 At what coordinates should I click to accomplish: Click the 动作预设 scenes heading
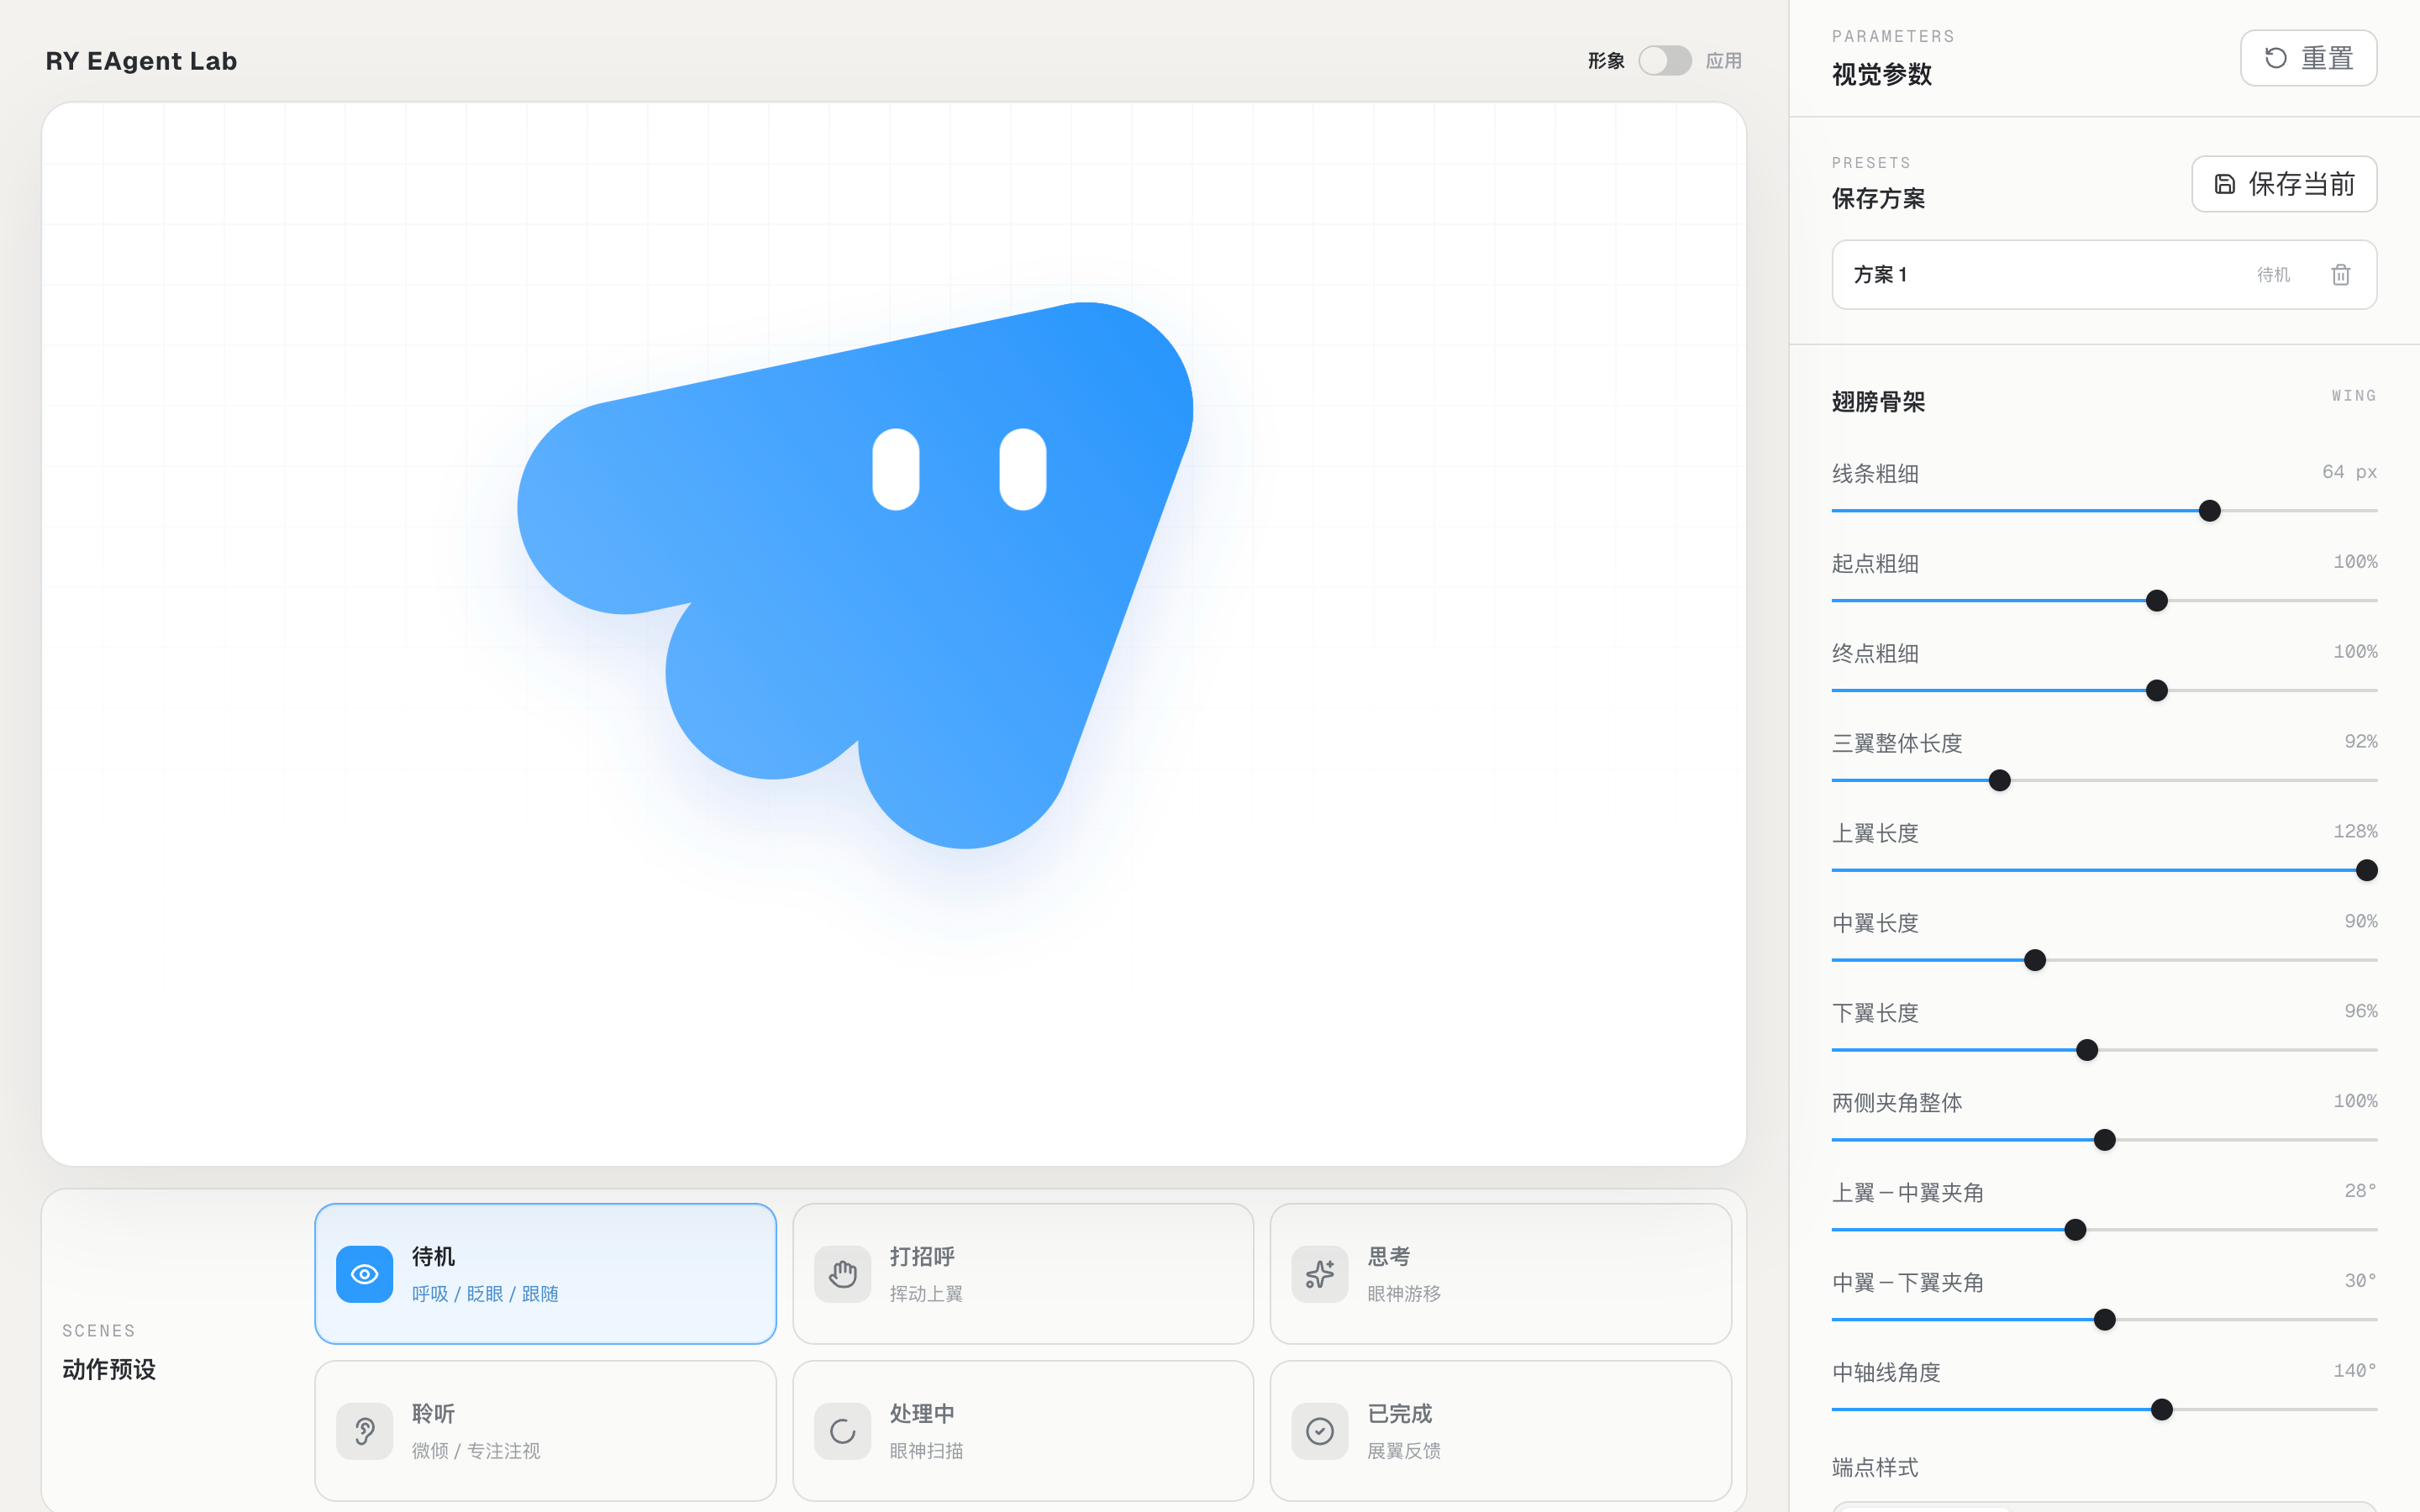109,1370
